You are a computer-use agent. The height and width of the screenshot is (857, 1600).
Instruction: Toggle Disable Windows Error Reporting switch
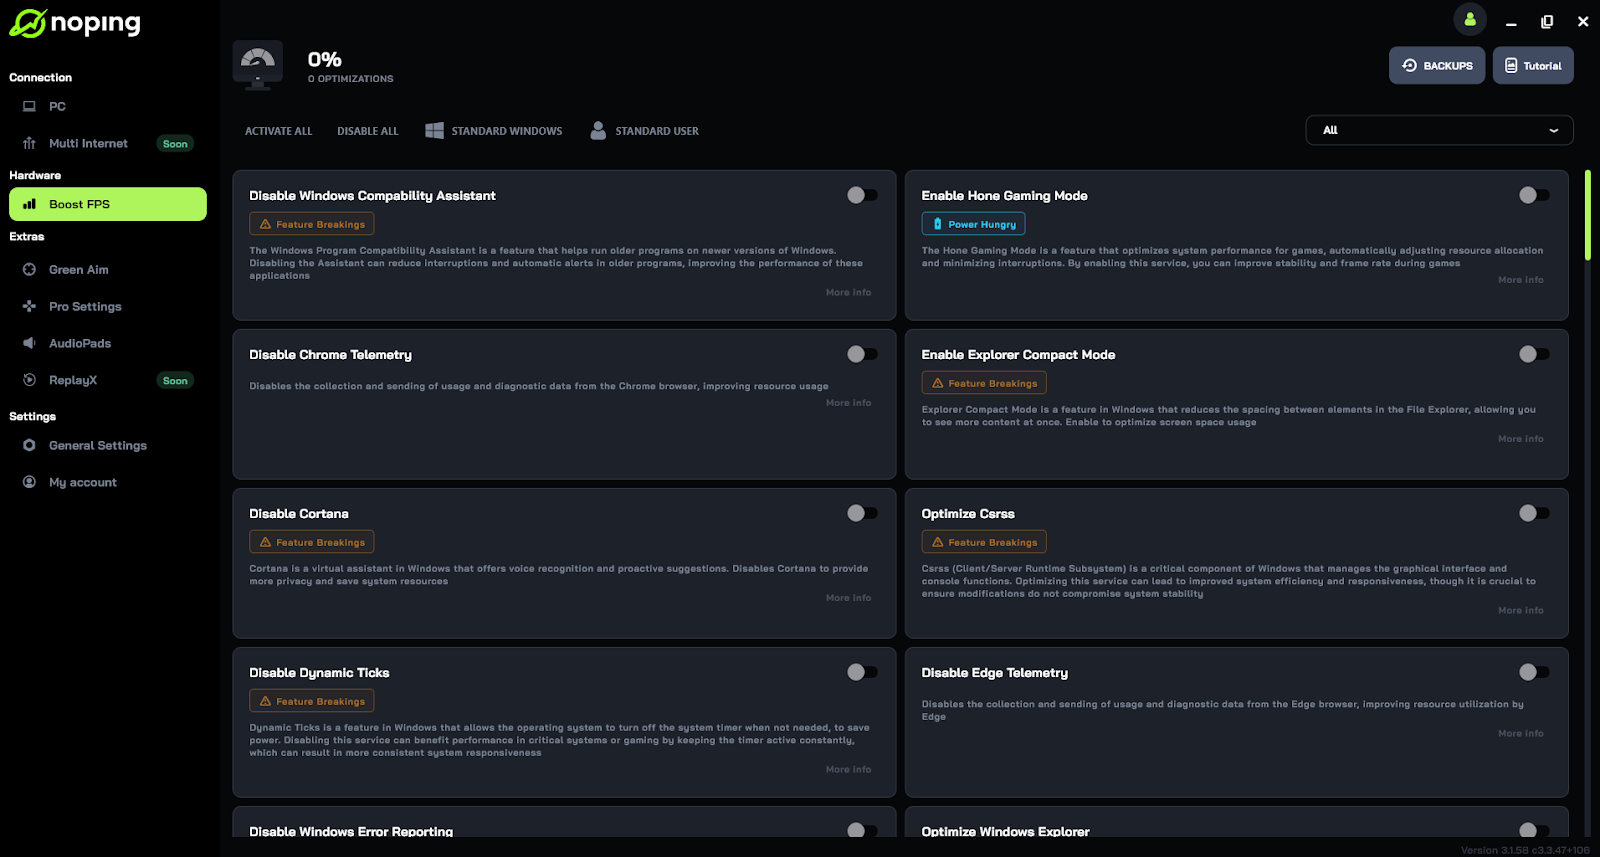862,831
